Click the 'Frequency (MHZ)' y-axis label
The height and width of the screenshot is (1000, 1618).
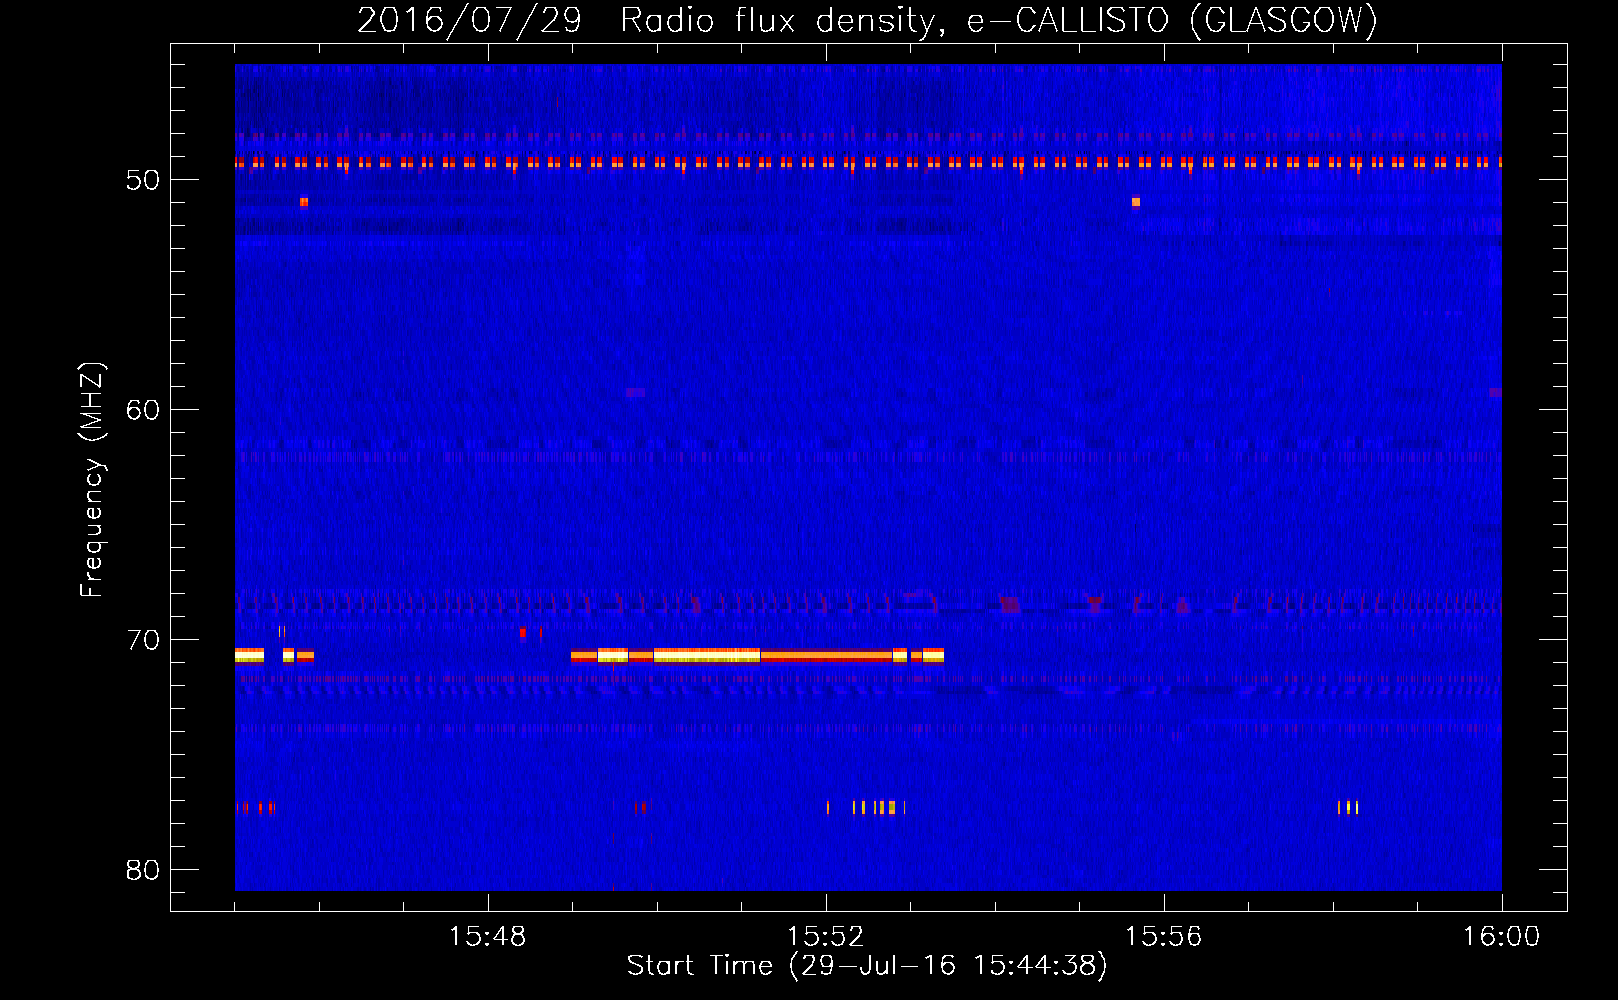tap(91, 480)
